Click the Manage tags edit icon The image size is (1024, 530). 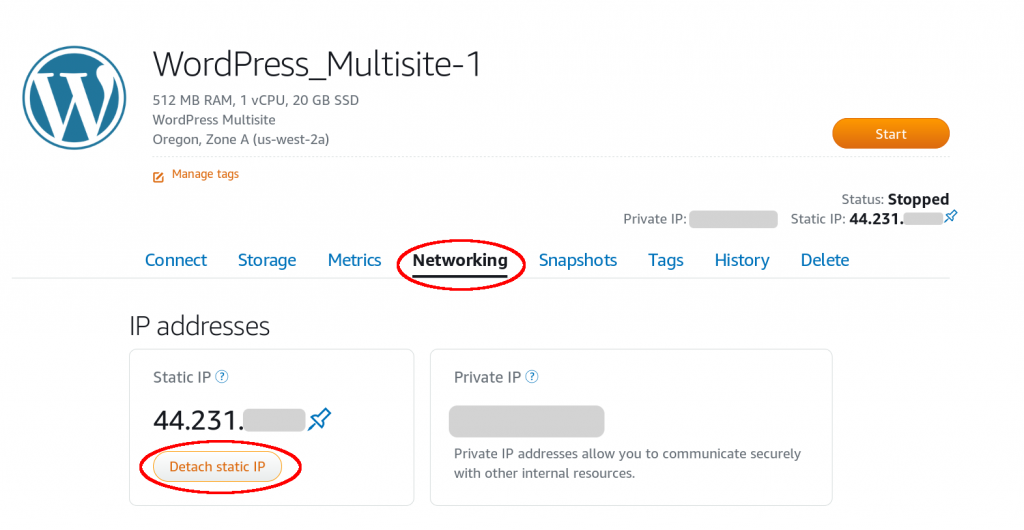click(158, 177)
